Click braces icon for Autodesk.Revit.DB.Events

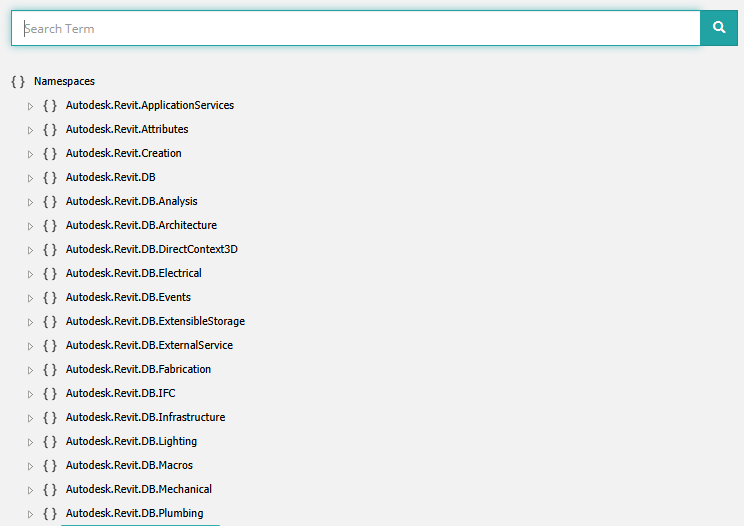pos(50,297)
